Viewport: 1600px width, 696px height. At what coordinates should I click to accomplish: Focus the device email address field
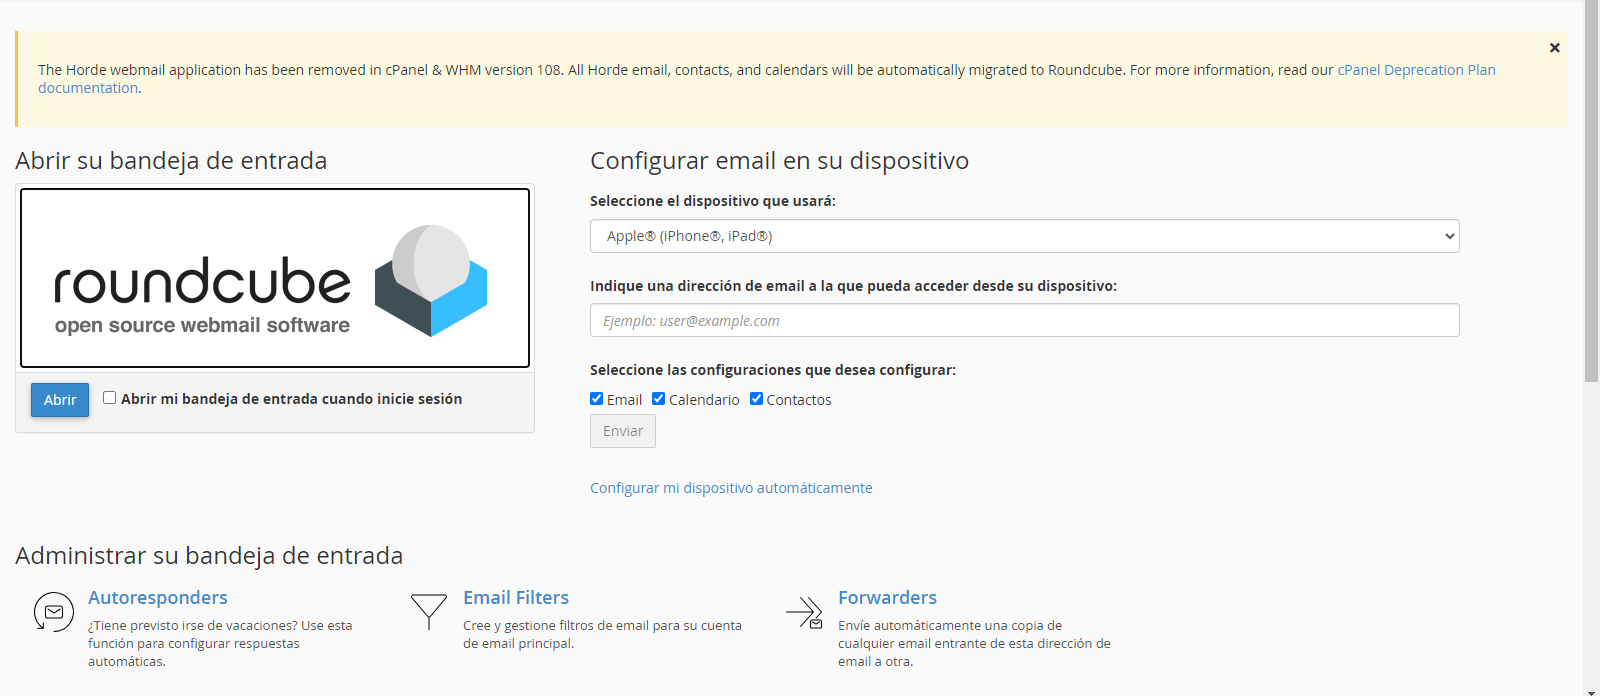tap(1024, 321)
